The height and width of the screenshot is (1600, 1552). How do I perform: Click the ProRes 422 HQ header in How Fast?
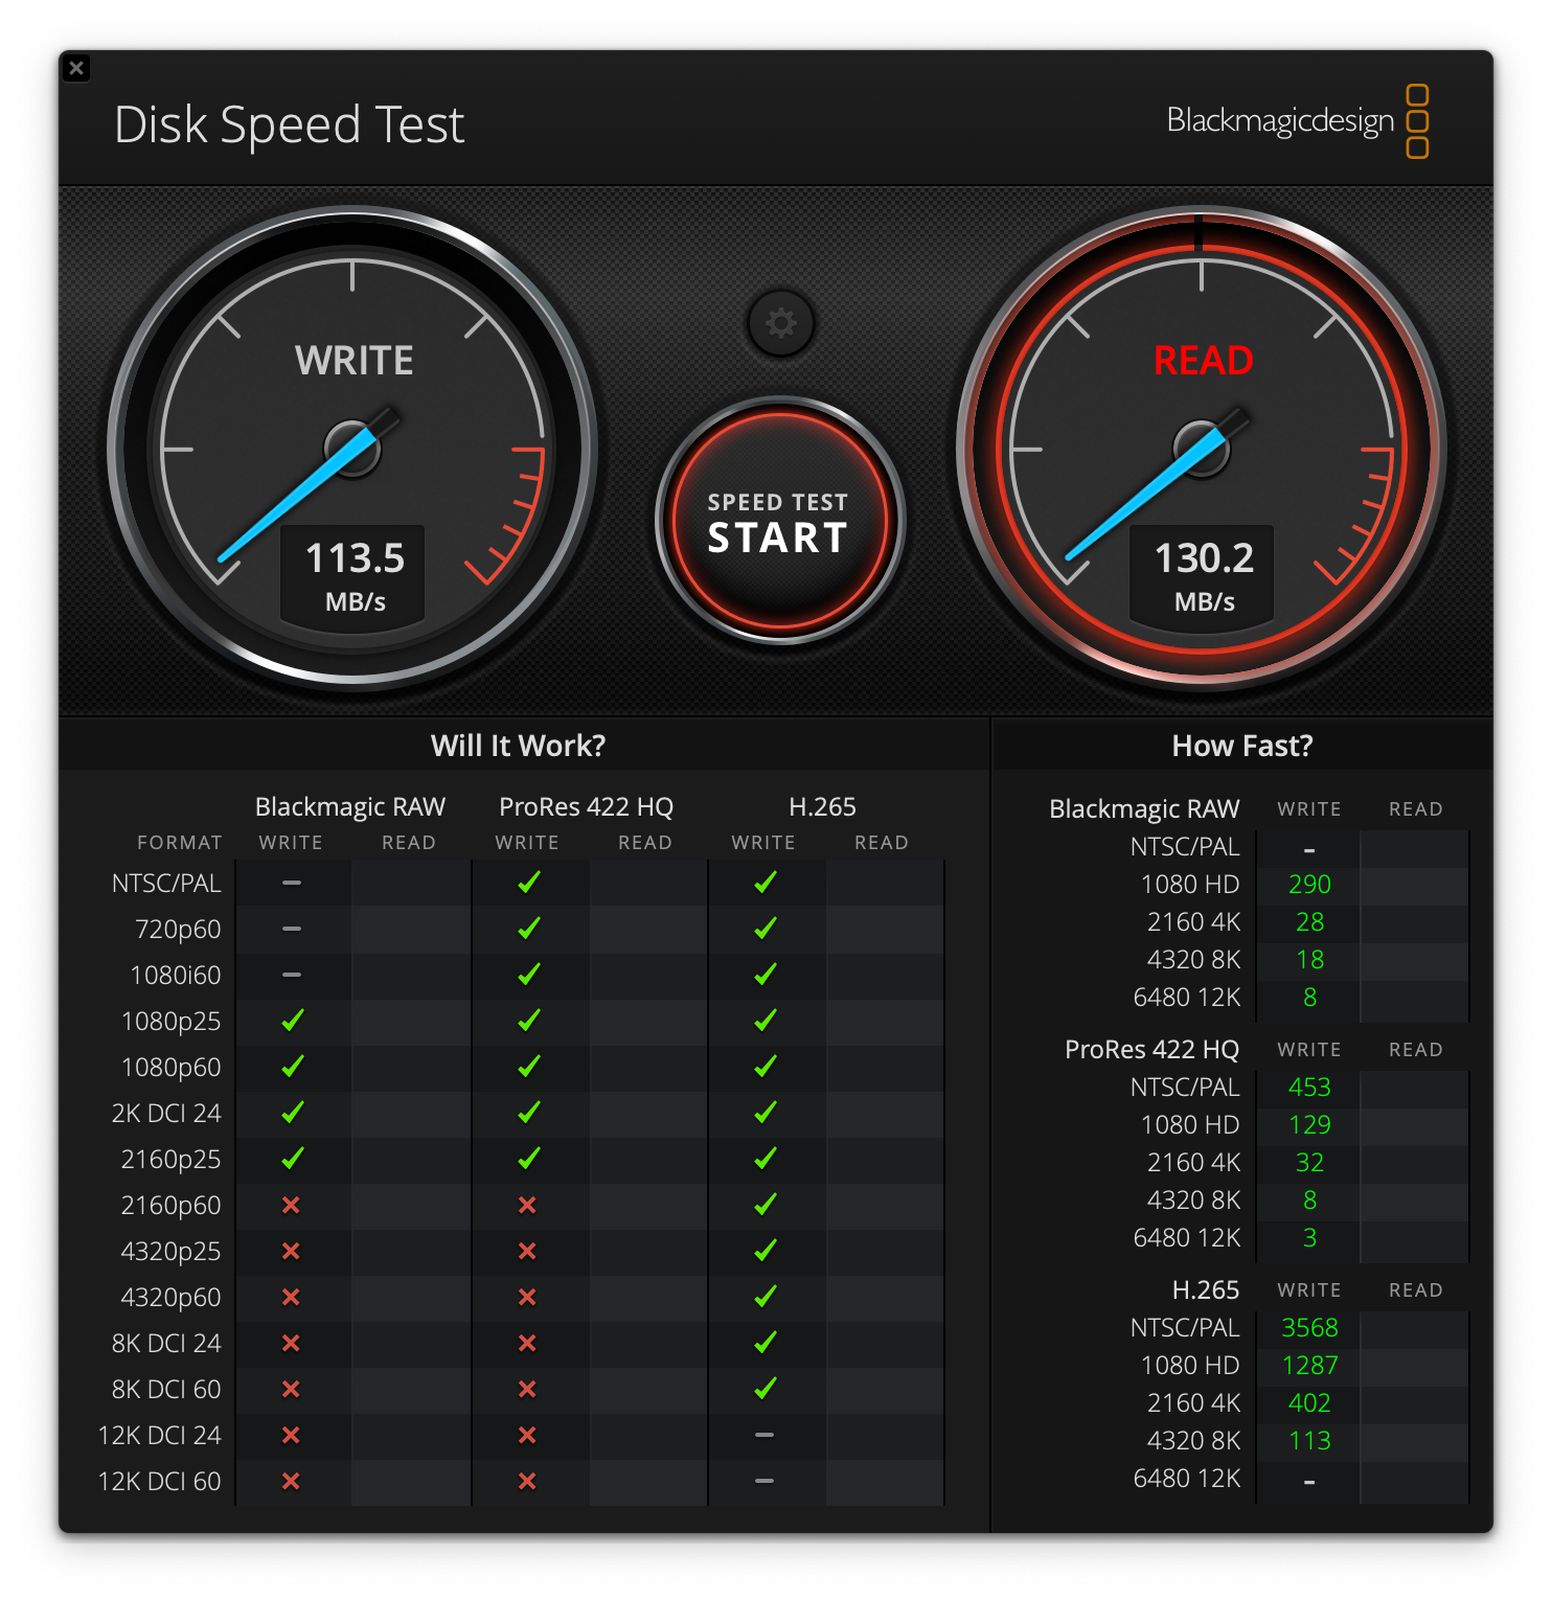[1151, 1050]
